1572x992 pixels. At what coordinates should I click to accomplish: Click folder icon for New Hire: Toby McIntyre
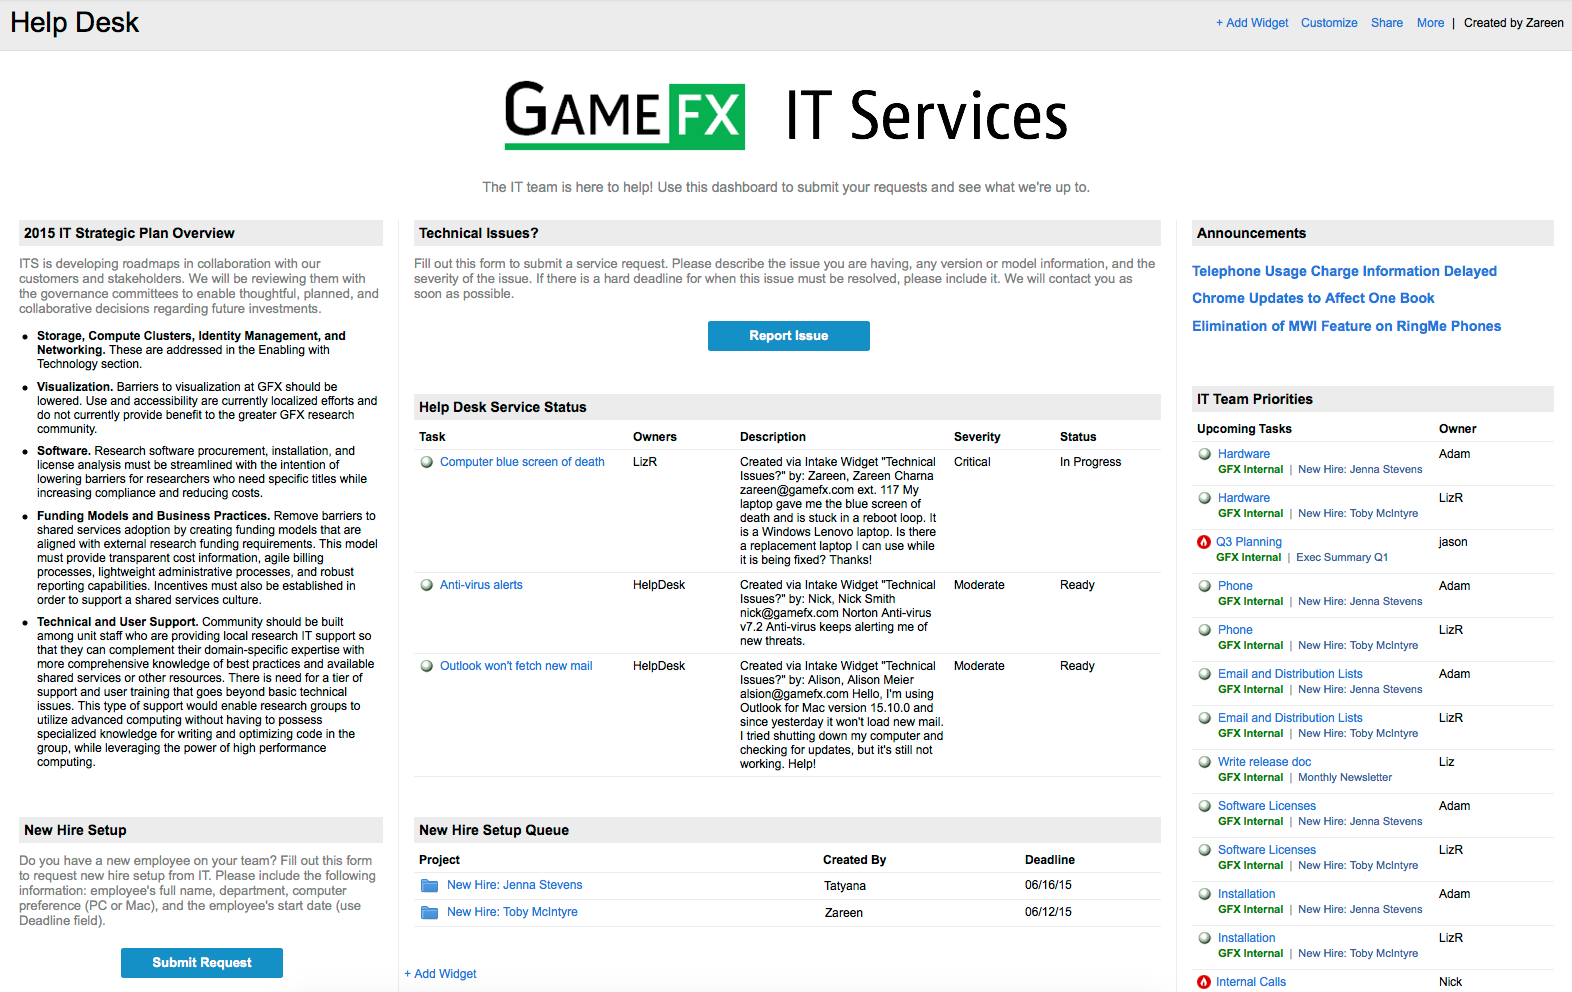click(x=430, y=912)
